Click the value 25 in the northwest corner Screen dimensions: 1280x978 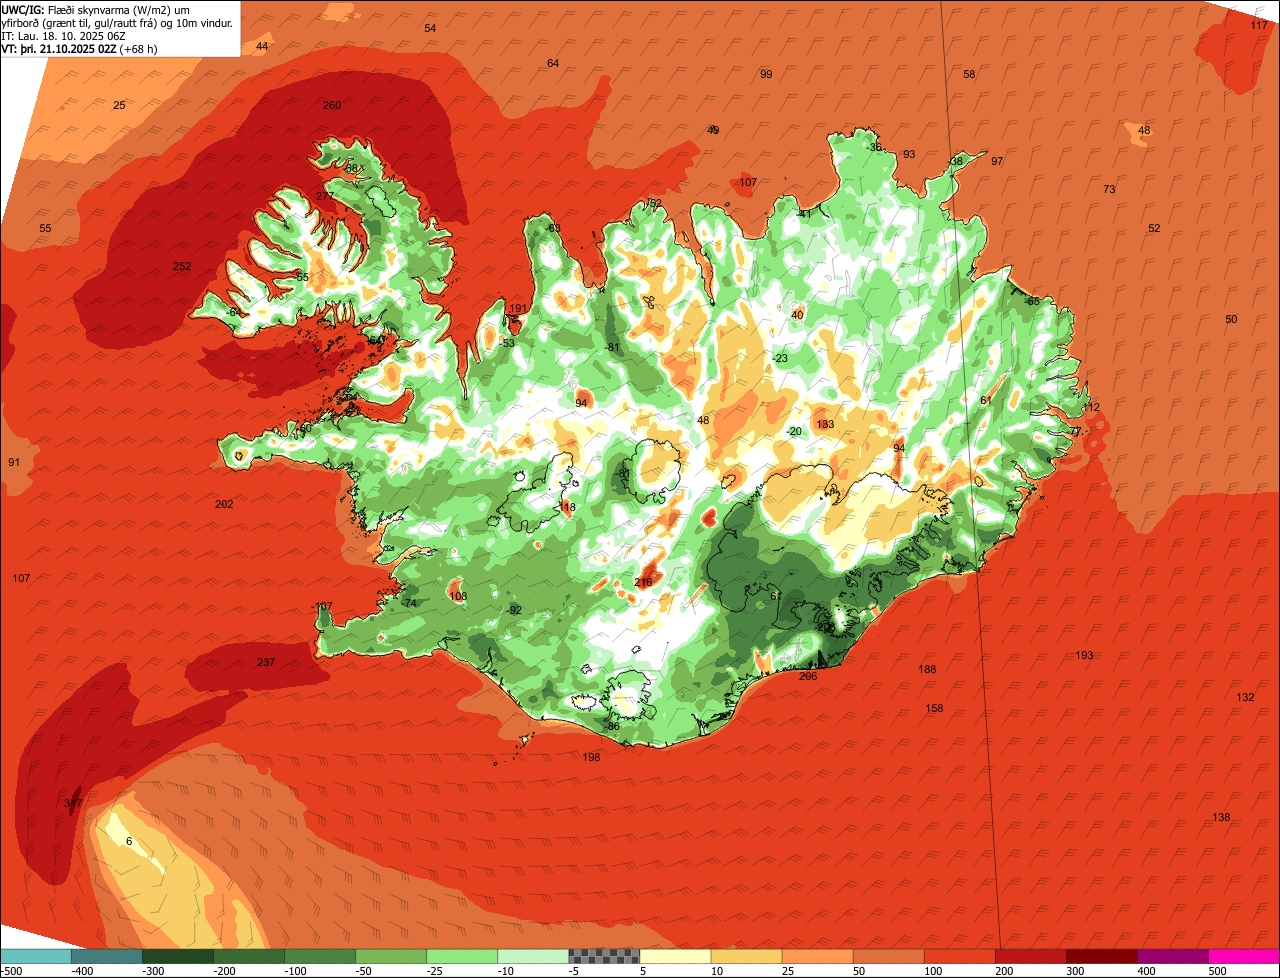119,105
